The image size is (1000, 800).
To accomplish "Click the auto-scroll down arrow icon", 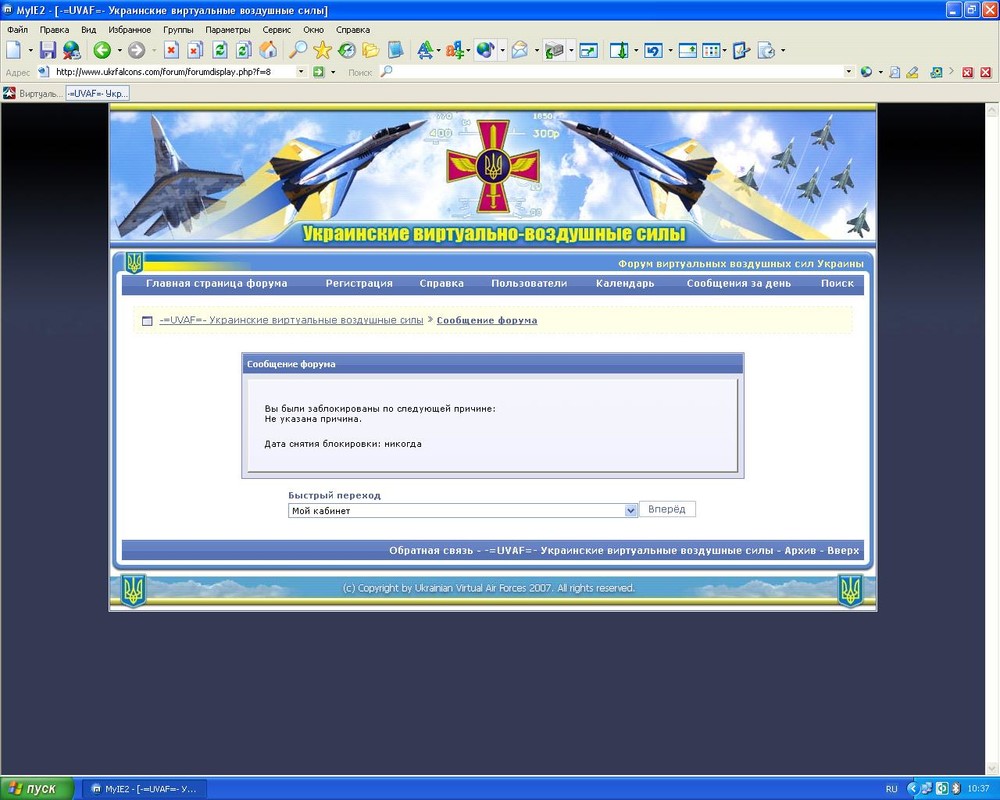I will coord(619,50).
